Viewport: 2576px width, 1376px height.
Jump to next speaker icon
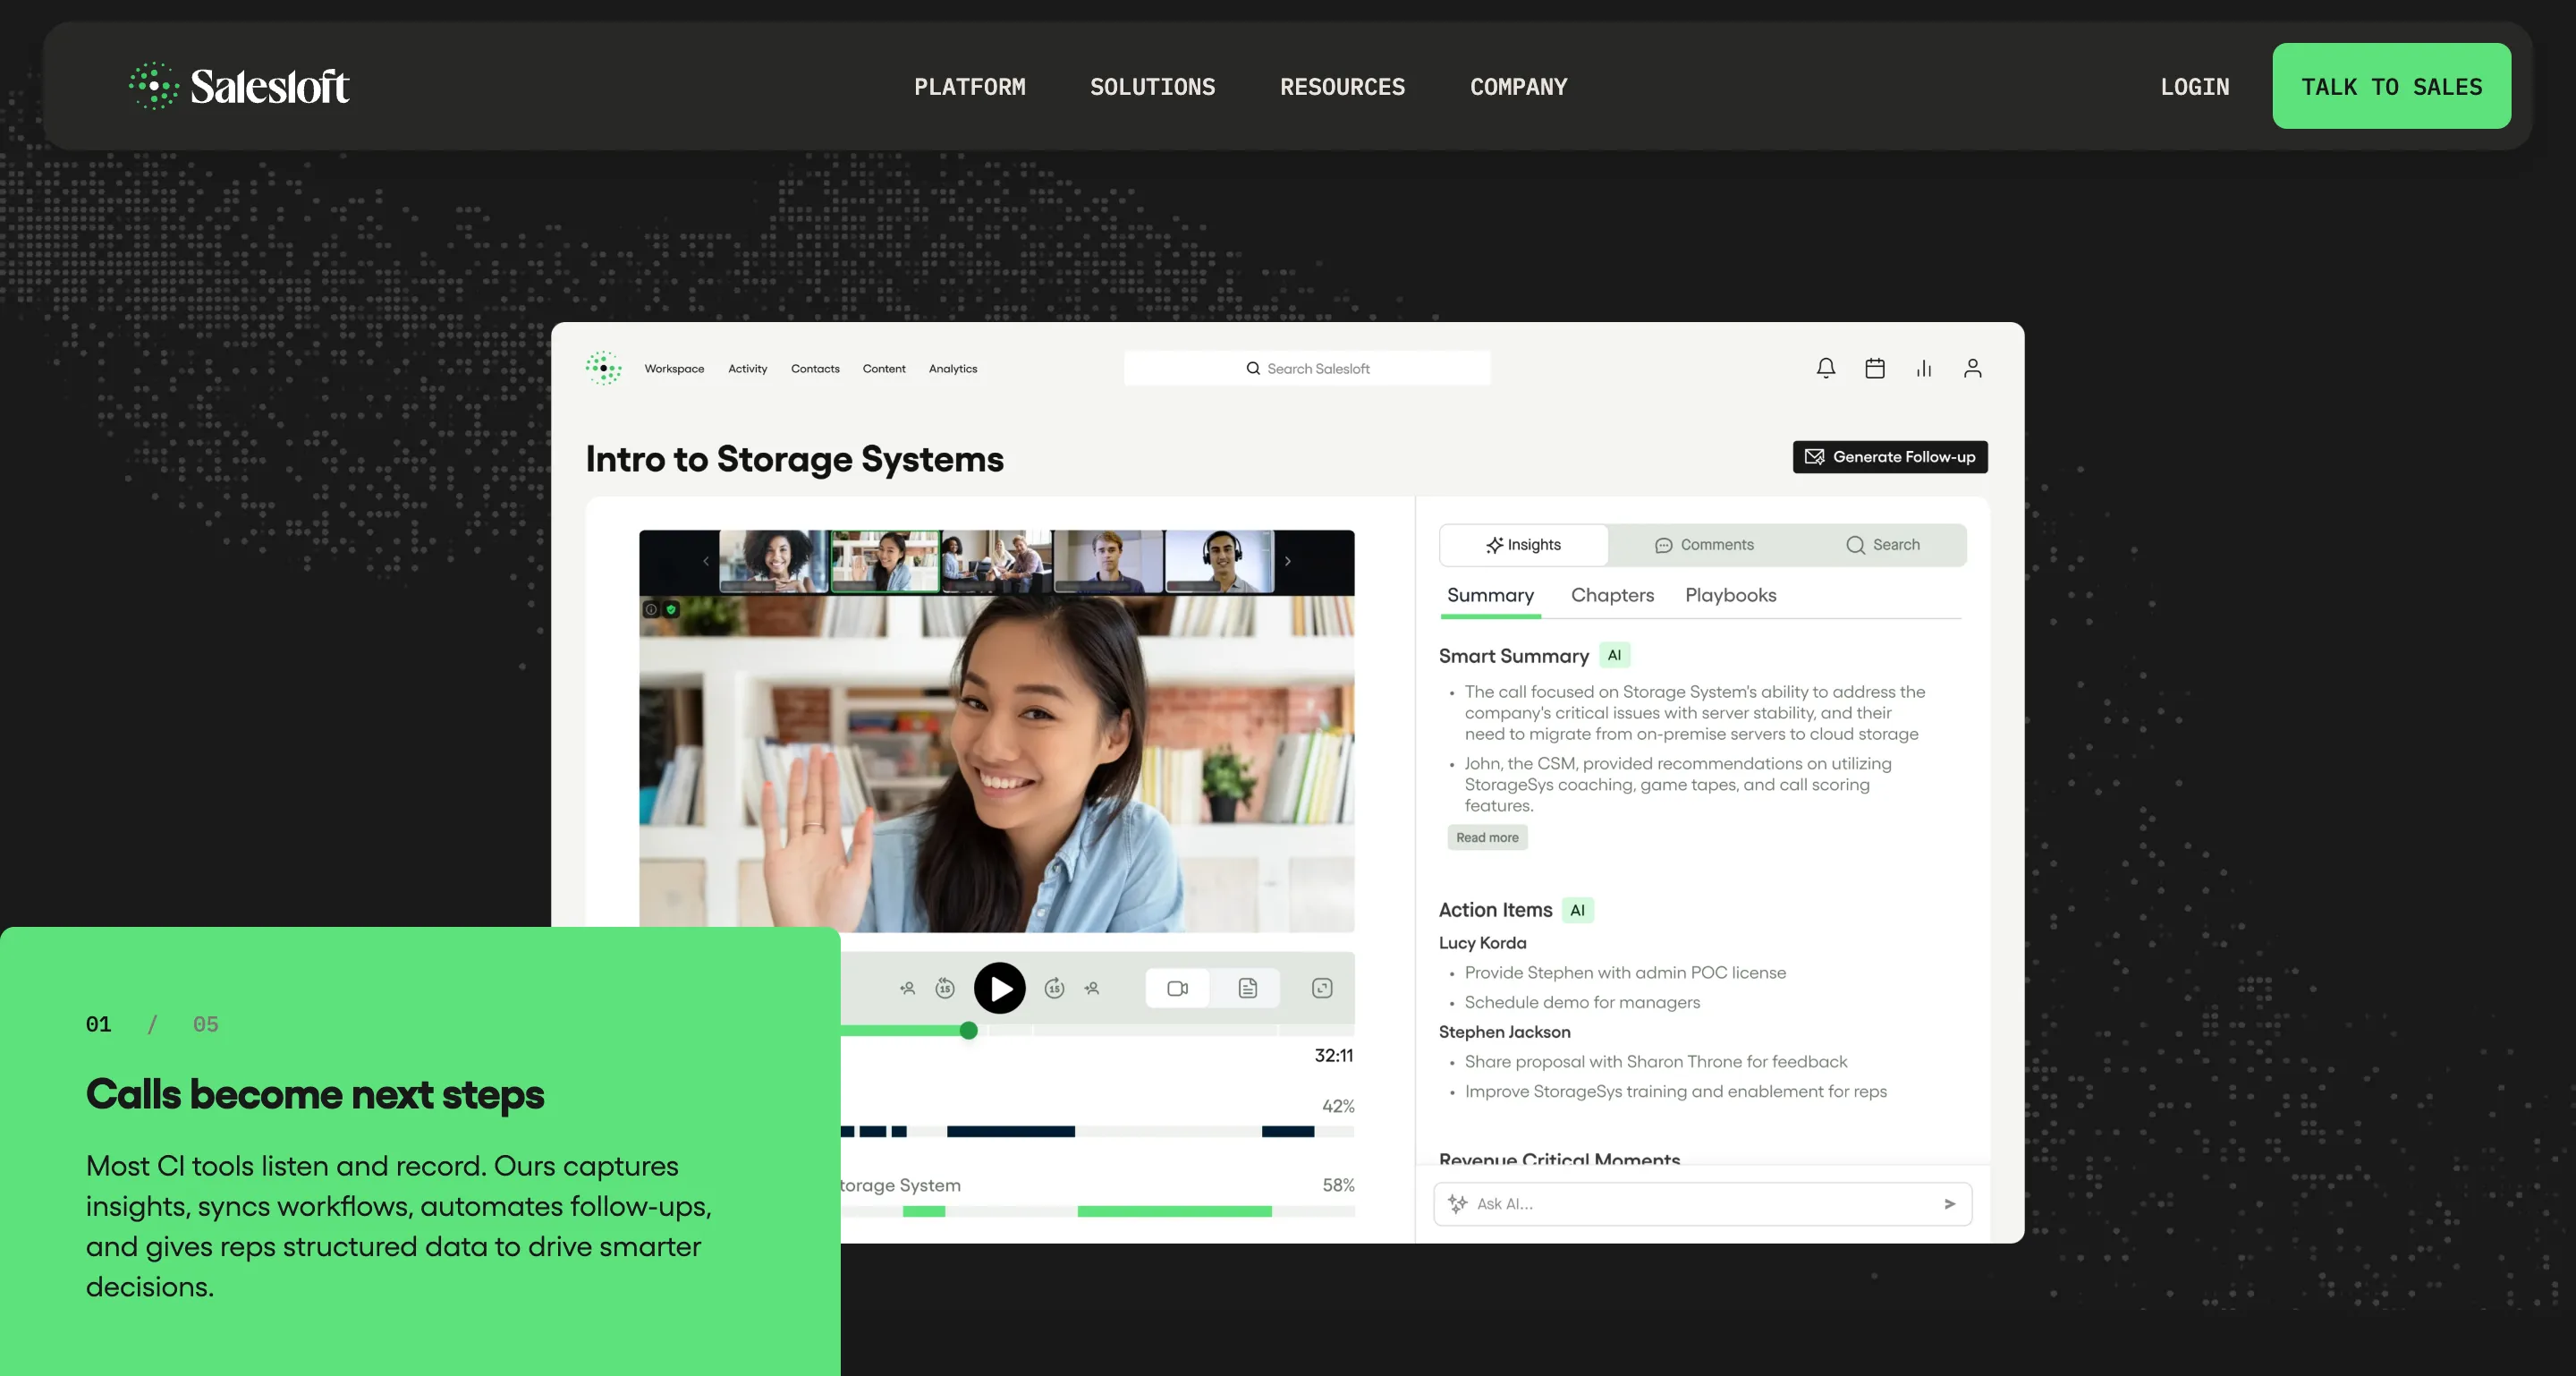coord(1092,989)
